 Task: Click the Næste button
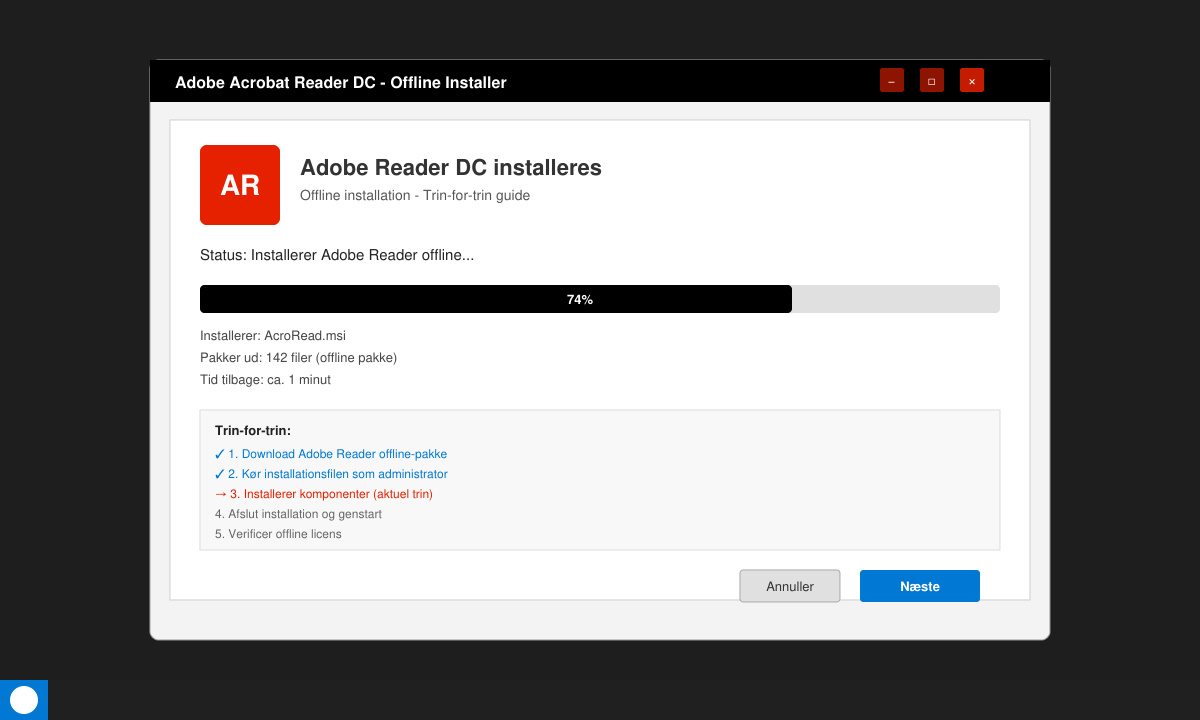pyautogui.click(x=920, y=586)
